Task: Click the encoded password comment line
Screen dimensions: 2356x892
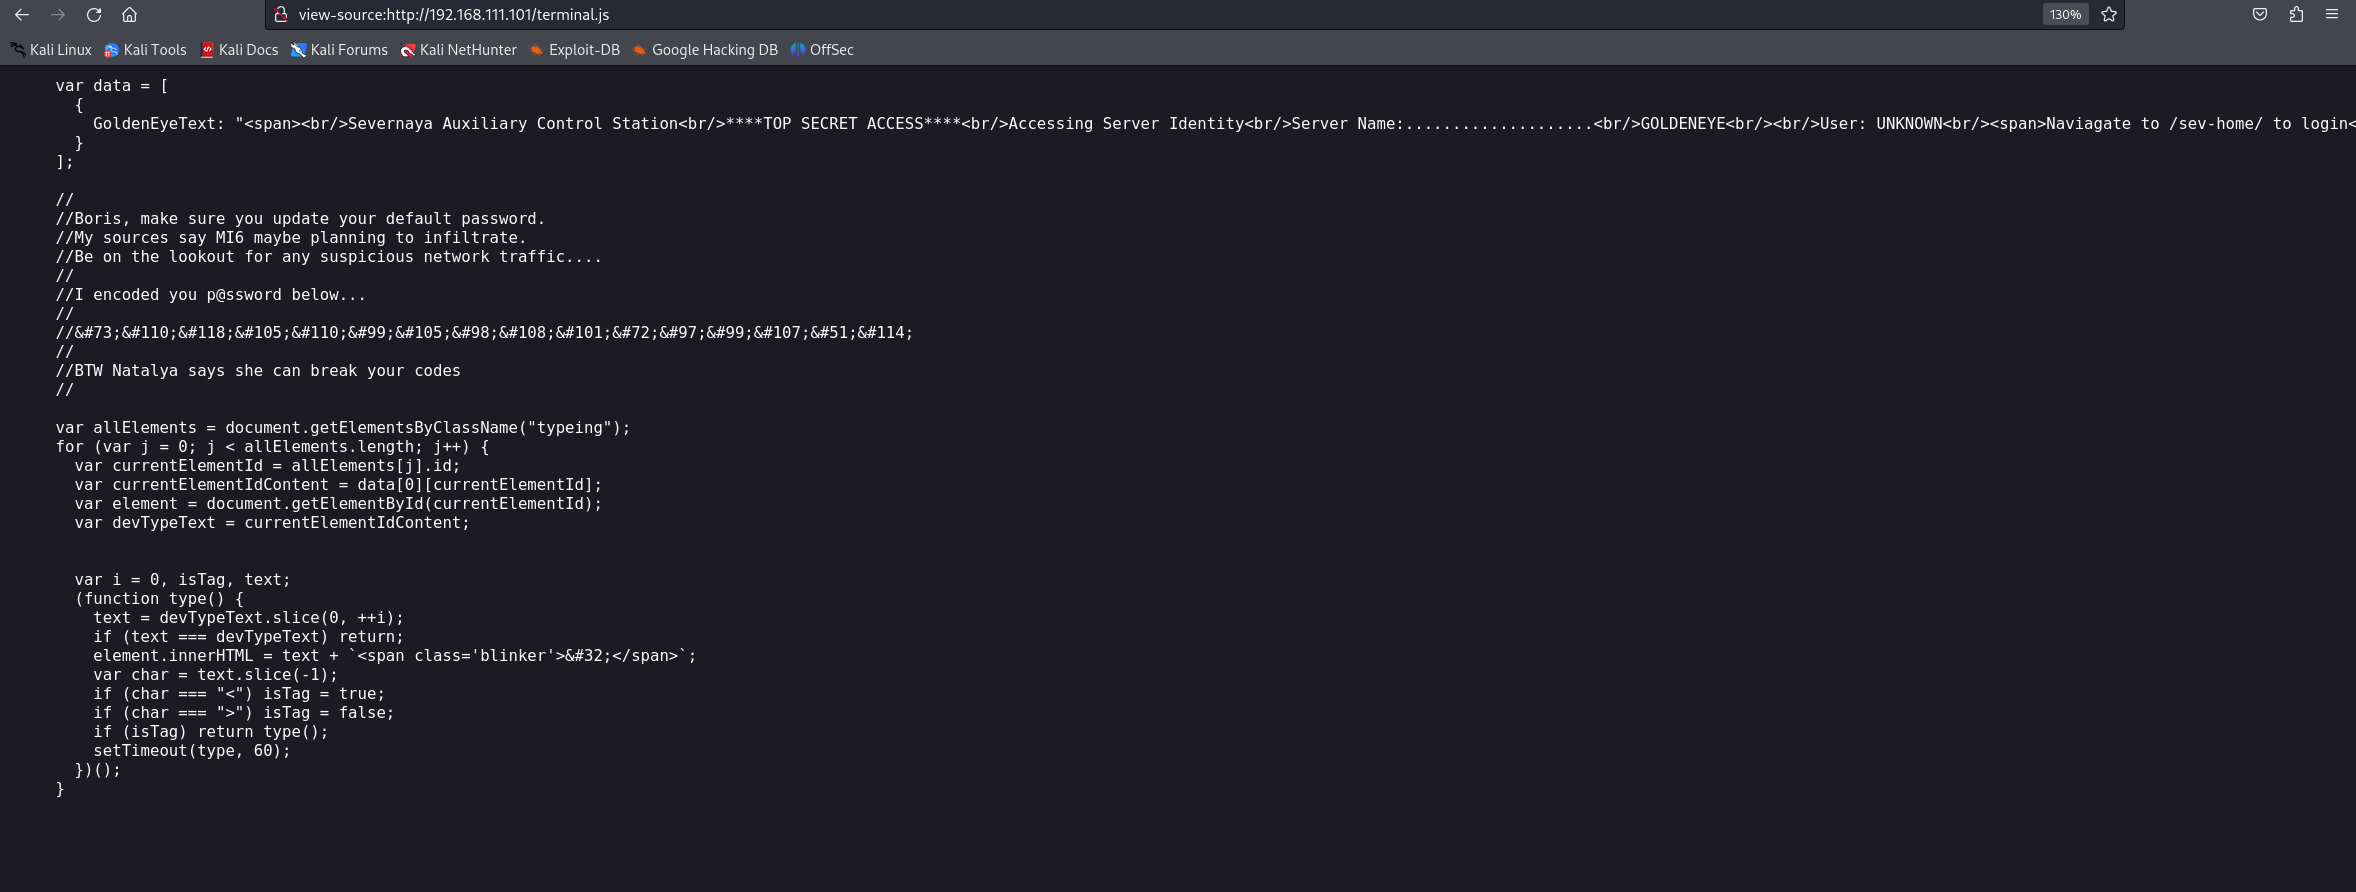Action: [485, 333]
